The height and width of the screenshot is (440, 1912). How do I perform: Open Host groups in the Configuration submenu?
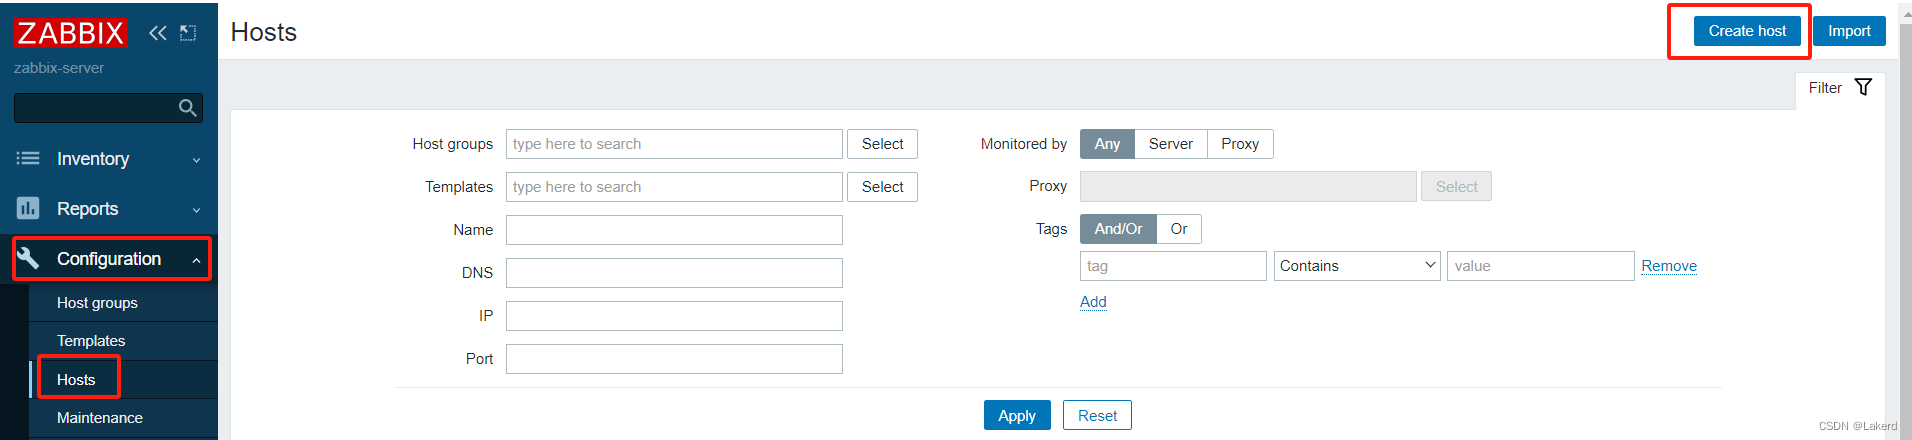97,303
